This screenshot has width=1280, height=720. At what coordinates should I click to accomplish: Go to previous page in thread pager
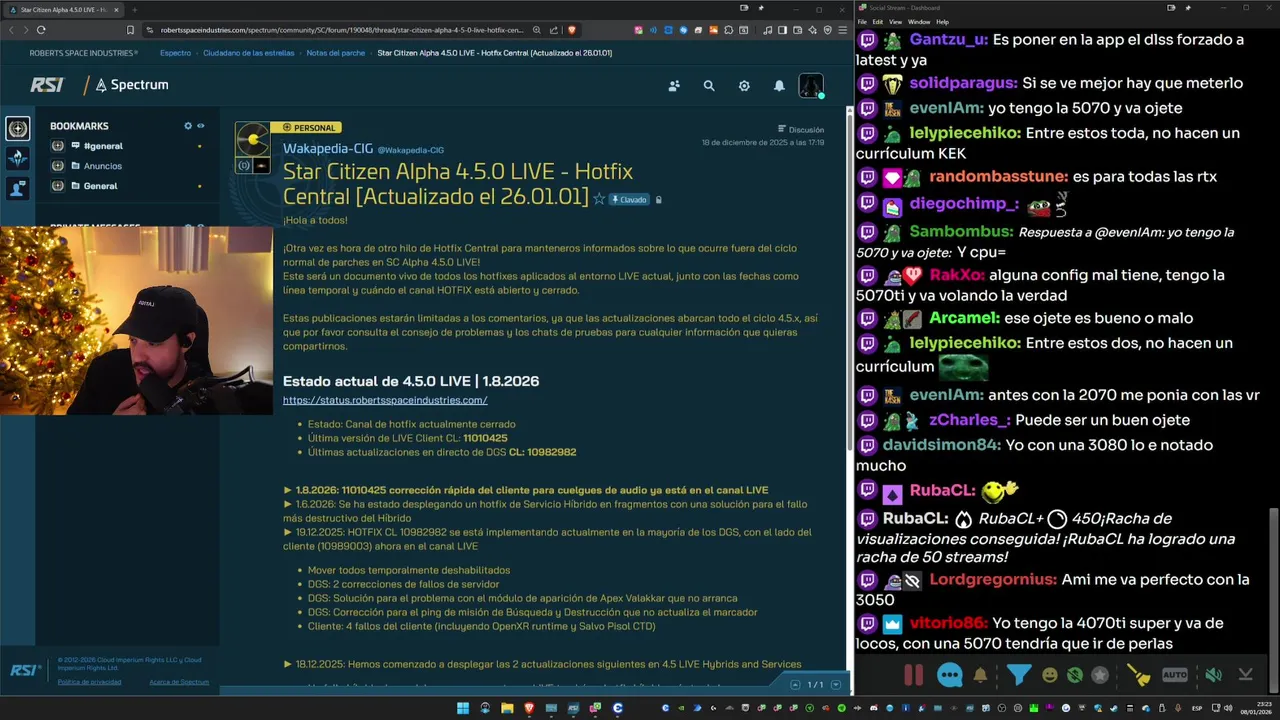(x=797, y=684)
